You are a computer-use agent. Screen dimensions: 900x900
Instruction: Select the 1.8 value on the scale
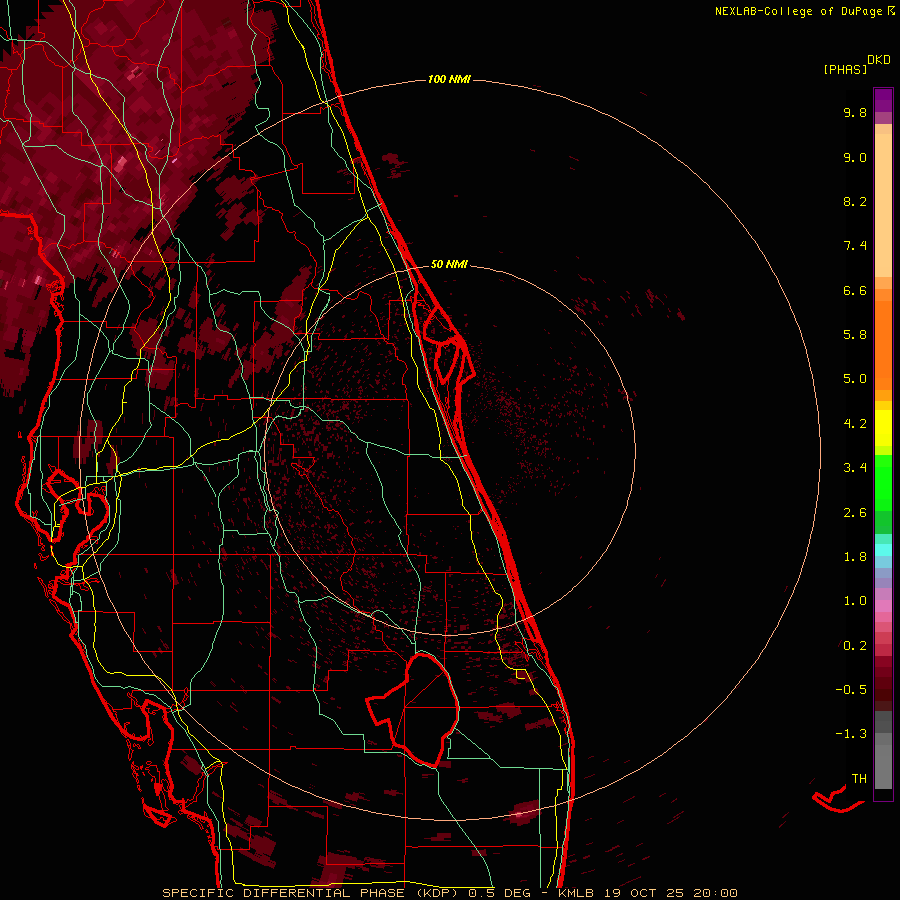point(855,557)
